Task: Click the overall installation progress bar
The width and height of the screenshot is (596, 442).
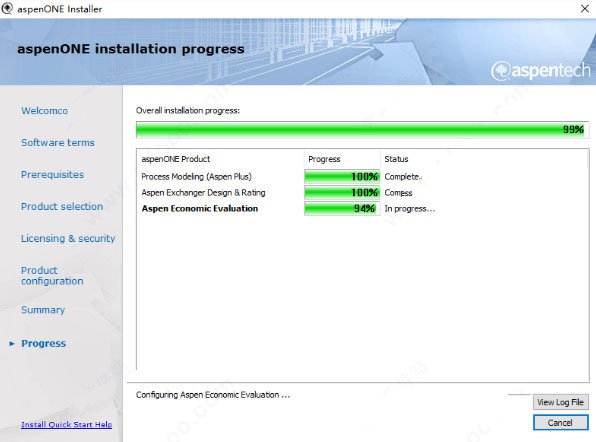Action: coord(362,130)
